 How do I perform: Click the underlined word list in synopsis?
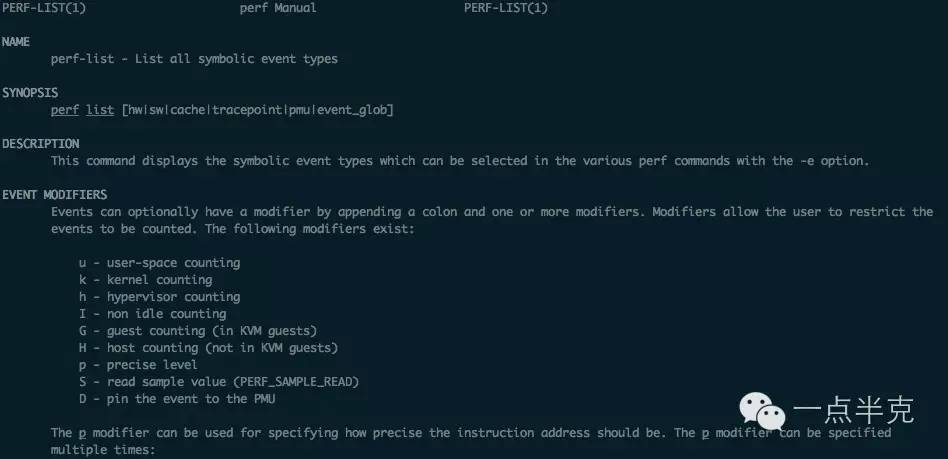pyautogui.click(x=100, y=110)
